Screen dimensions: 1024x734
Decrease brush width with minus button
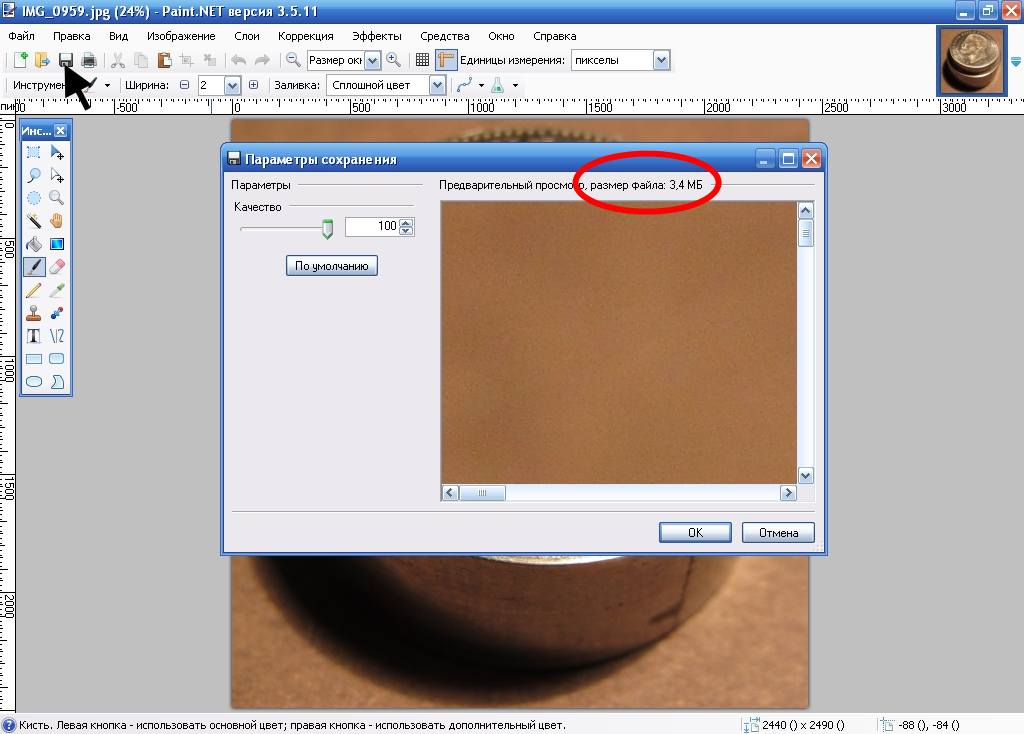click(x=185, y=85)
